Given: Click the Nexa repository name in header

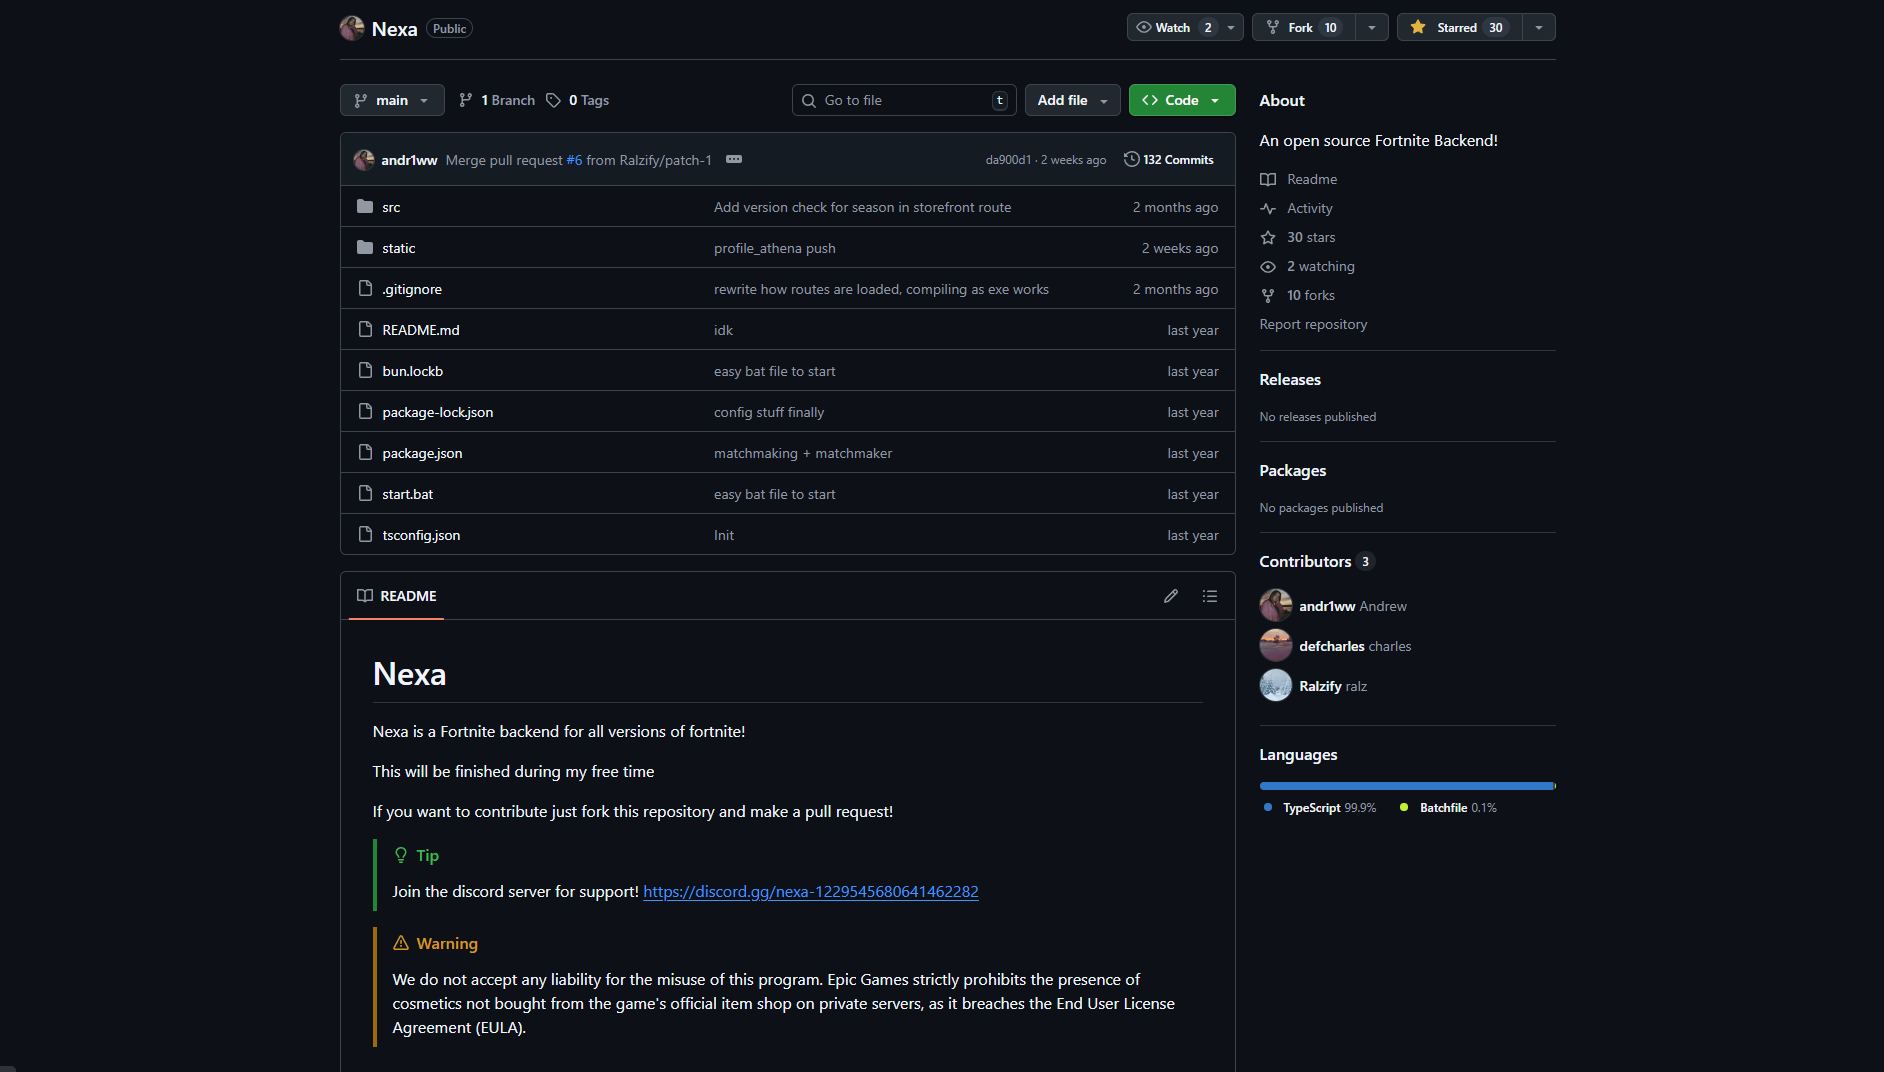Looking at the screenshot, I should click(394, 29).
